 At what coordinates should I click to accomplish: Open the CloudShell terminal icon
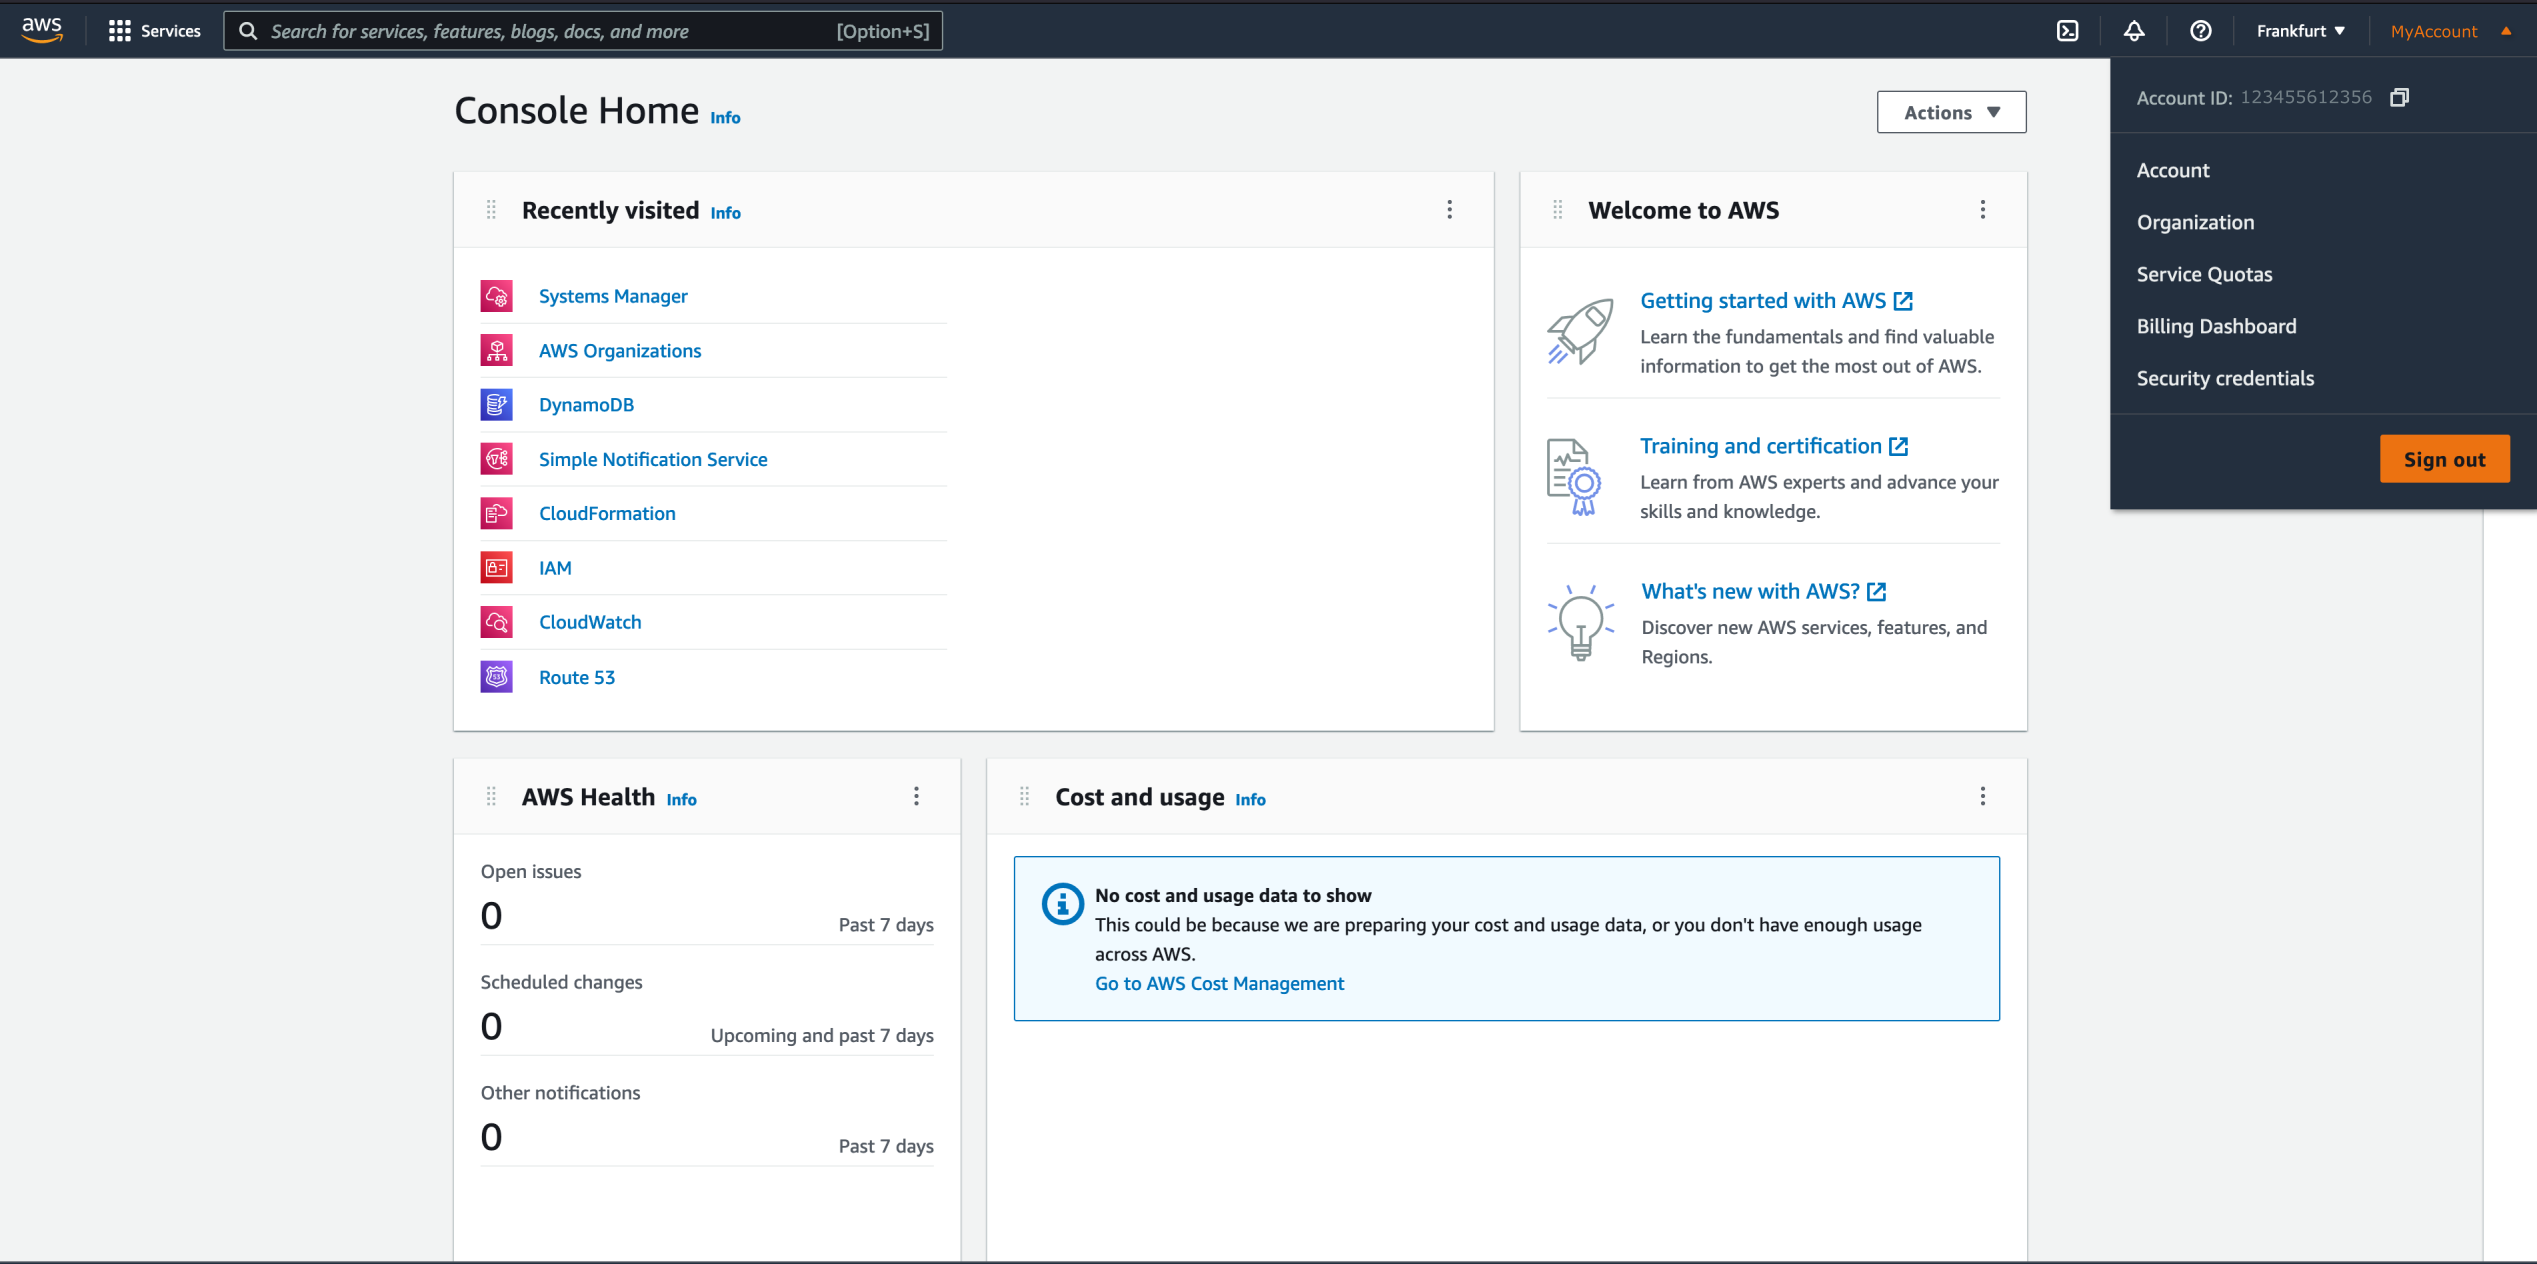pyautogui.click(x=2067, y=31)
